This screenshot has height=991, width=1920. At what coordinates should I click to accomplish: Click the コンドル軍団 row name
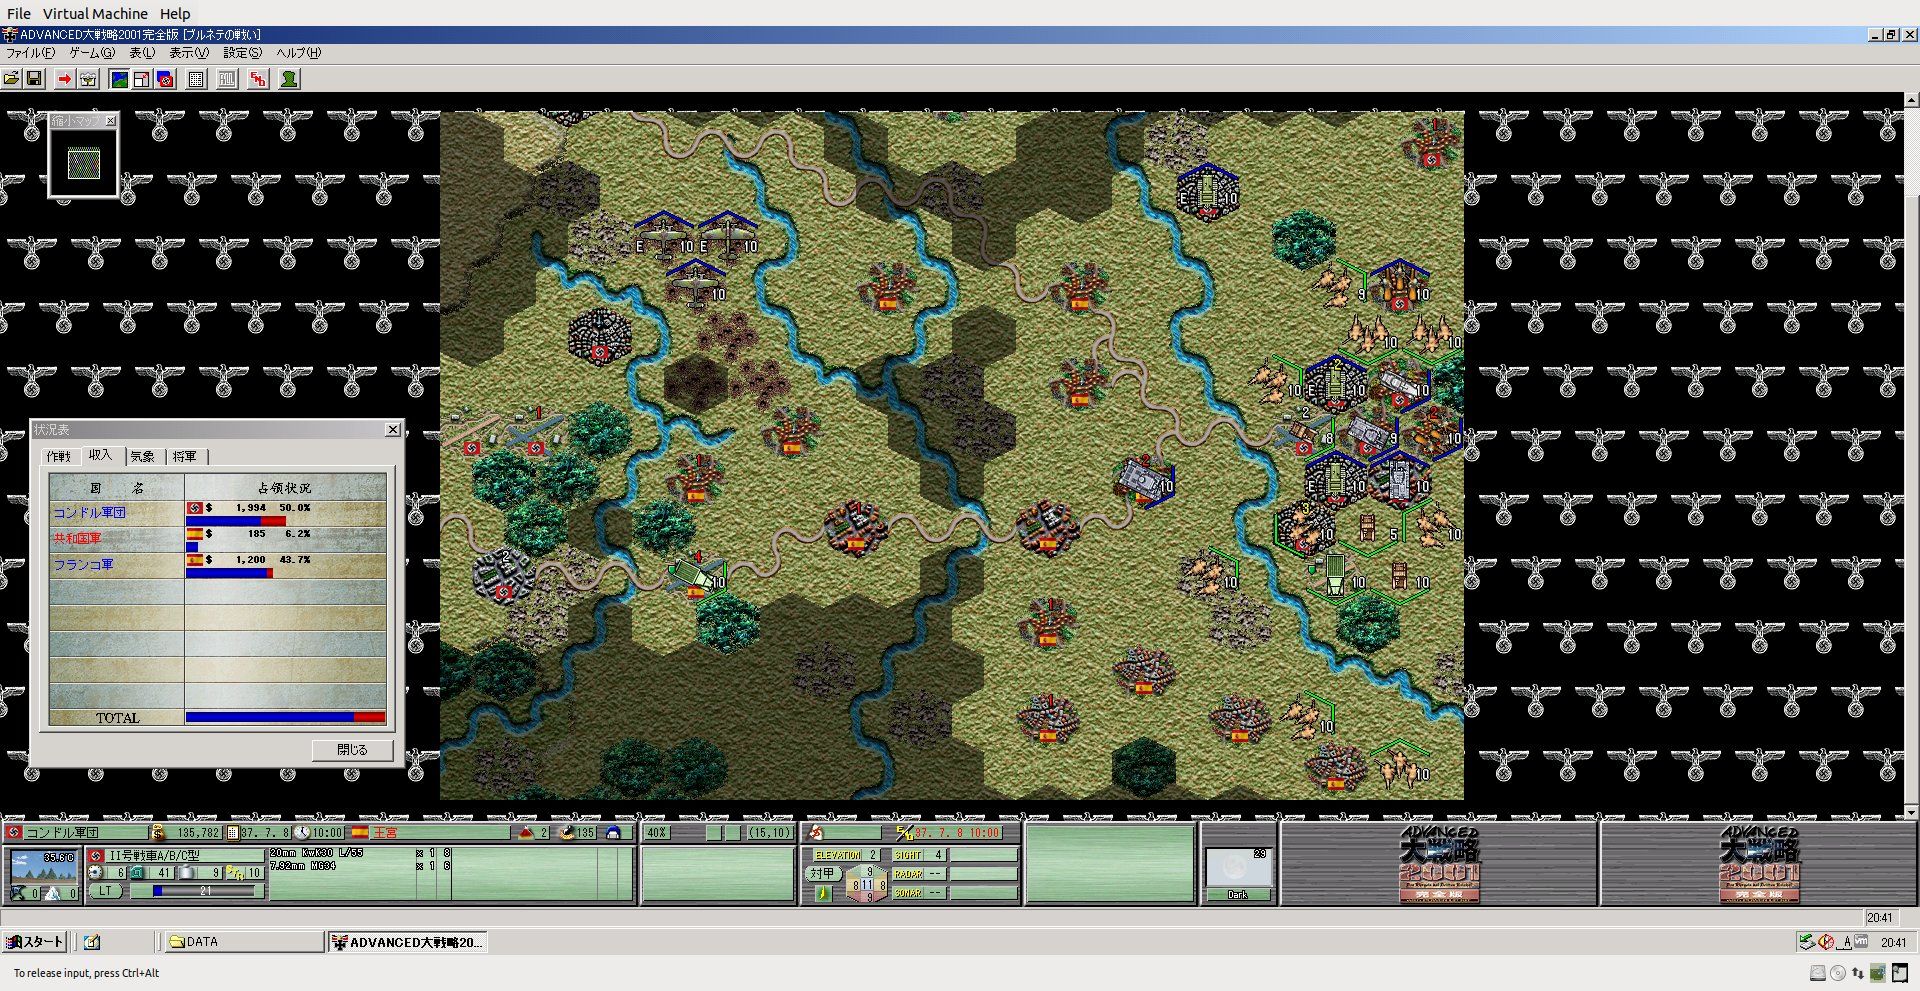[90, 513]
